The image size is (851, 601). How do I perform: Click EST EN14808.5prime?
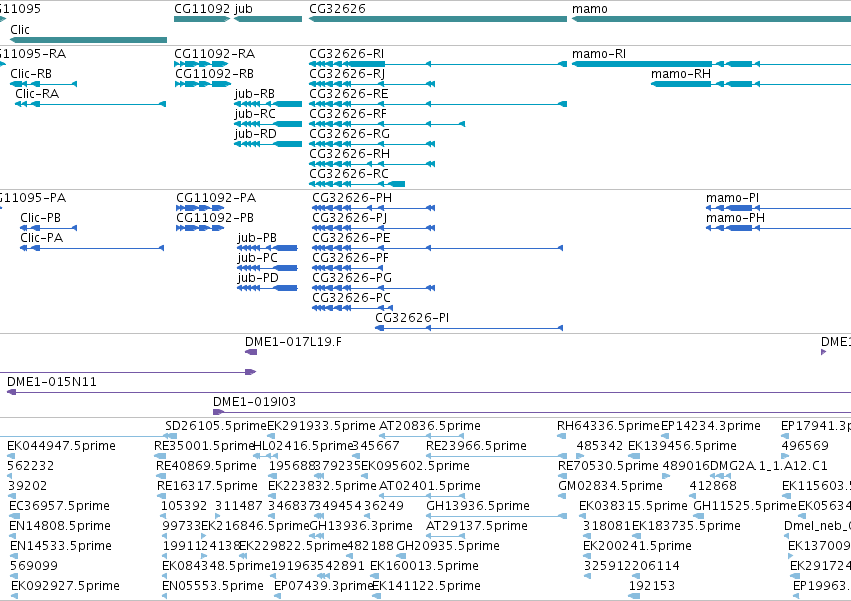pos(14,535)
